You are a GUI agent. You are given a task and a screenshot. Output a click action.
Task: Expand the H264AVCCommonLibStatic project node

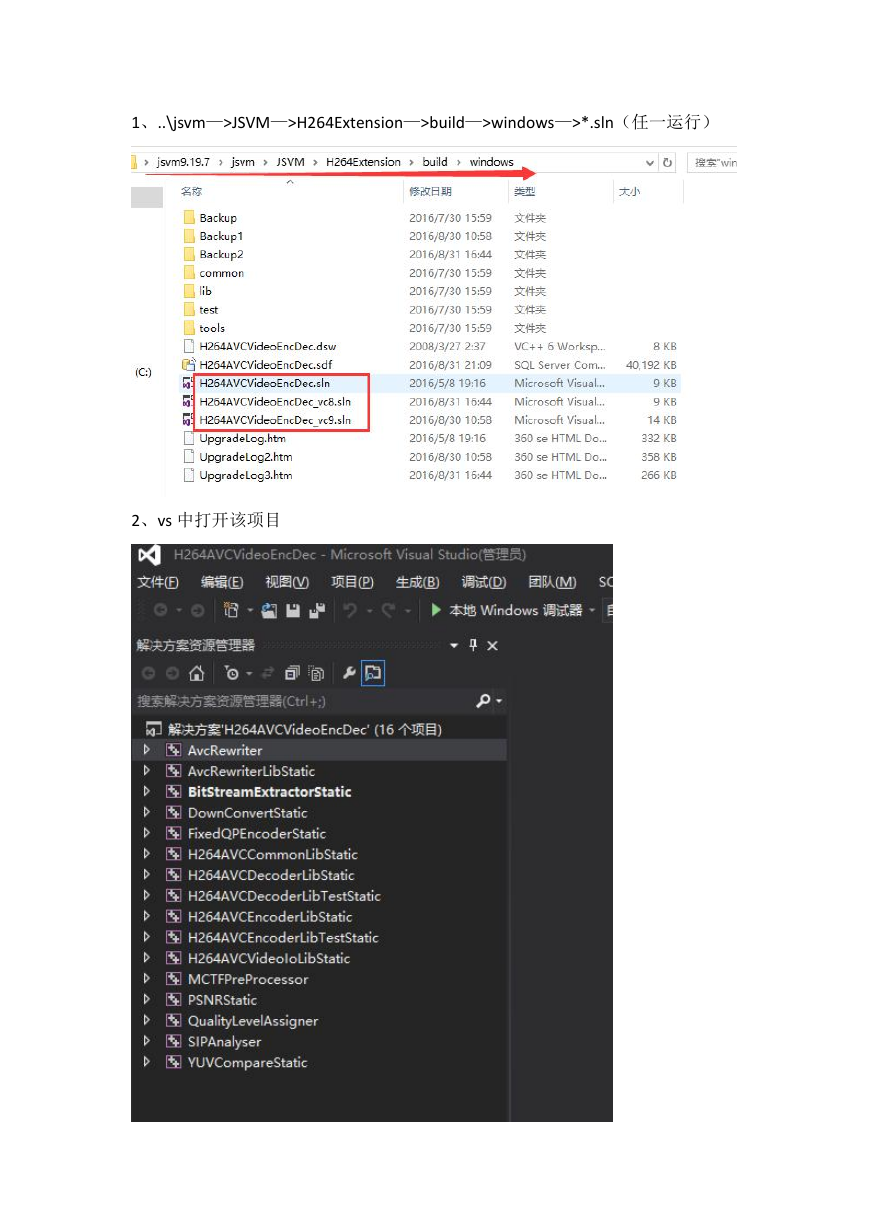tap(147, 854)
